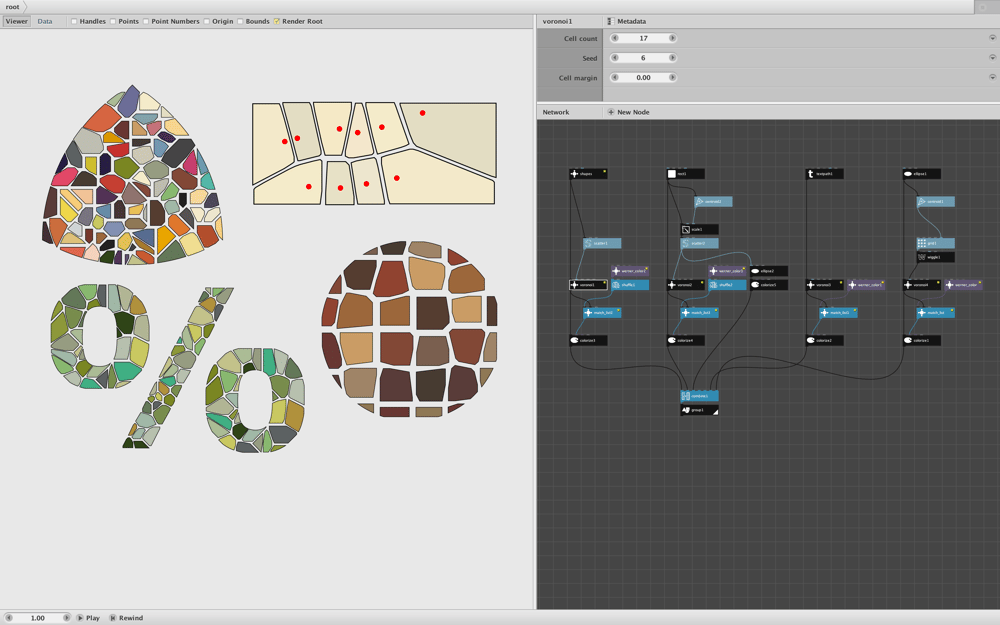Open the Metadata dialog

(x=626, y=21)
